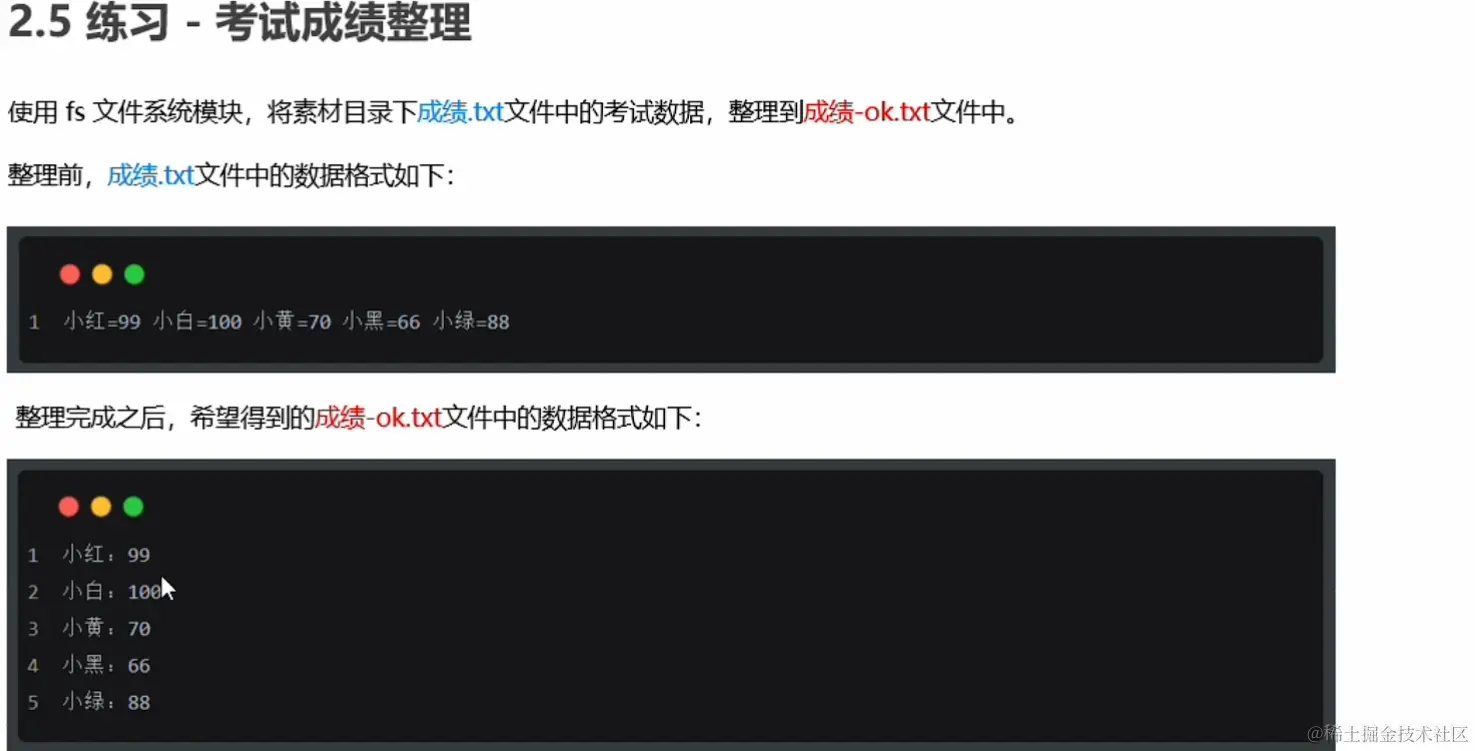Click red dot in first code block

coord(70,274)
